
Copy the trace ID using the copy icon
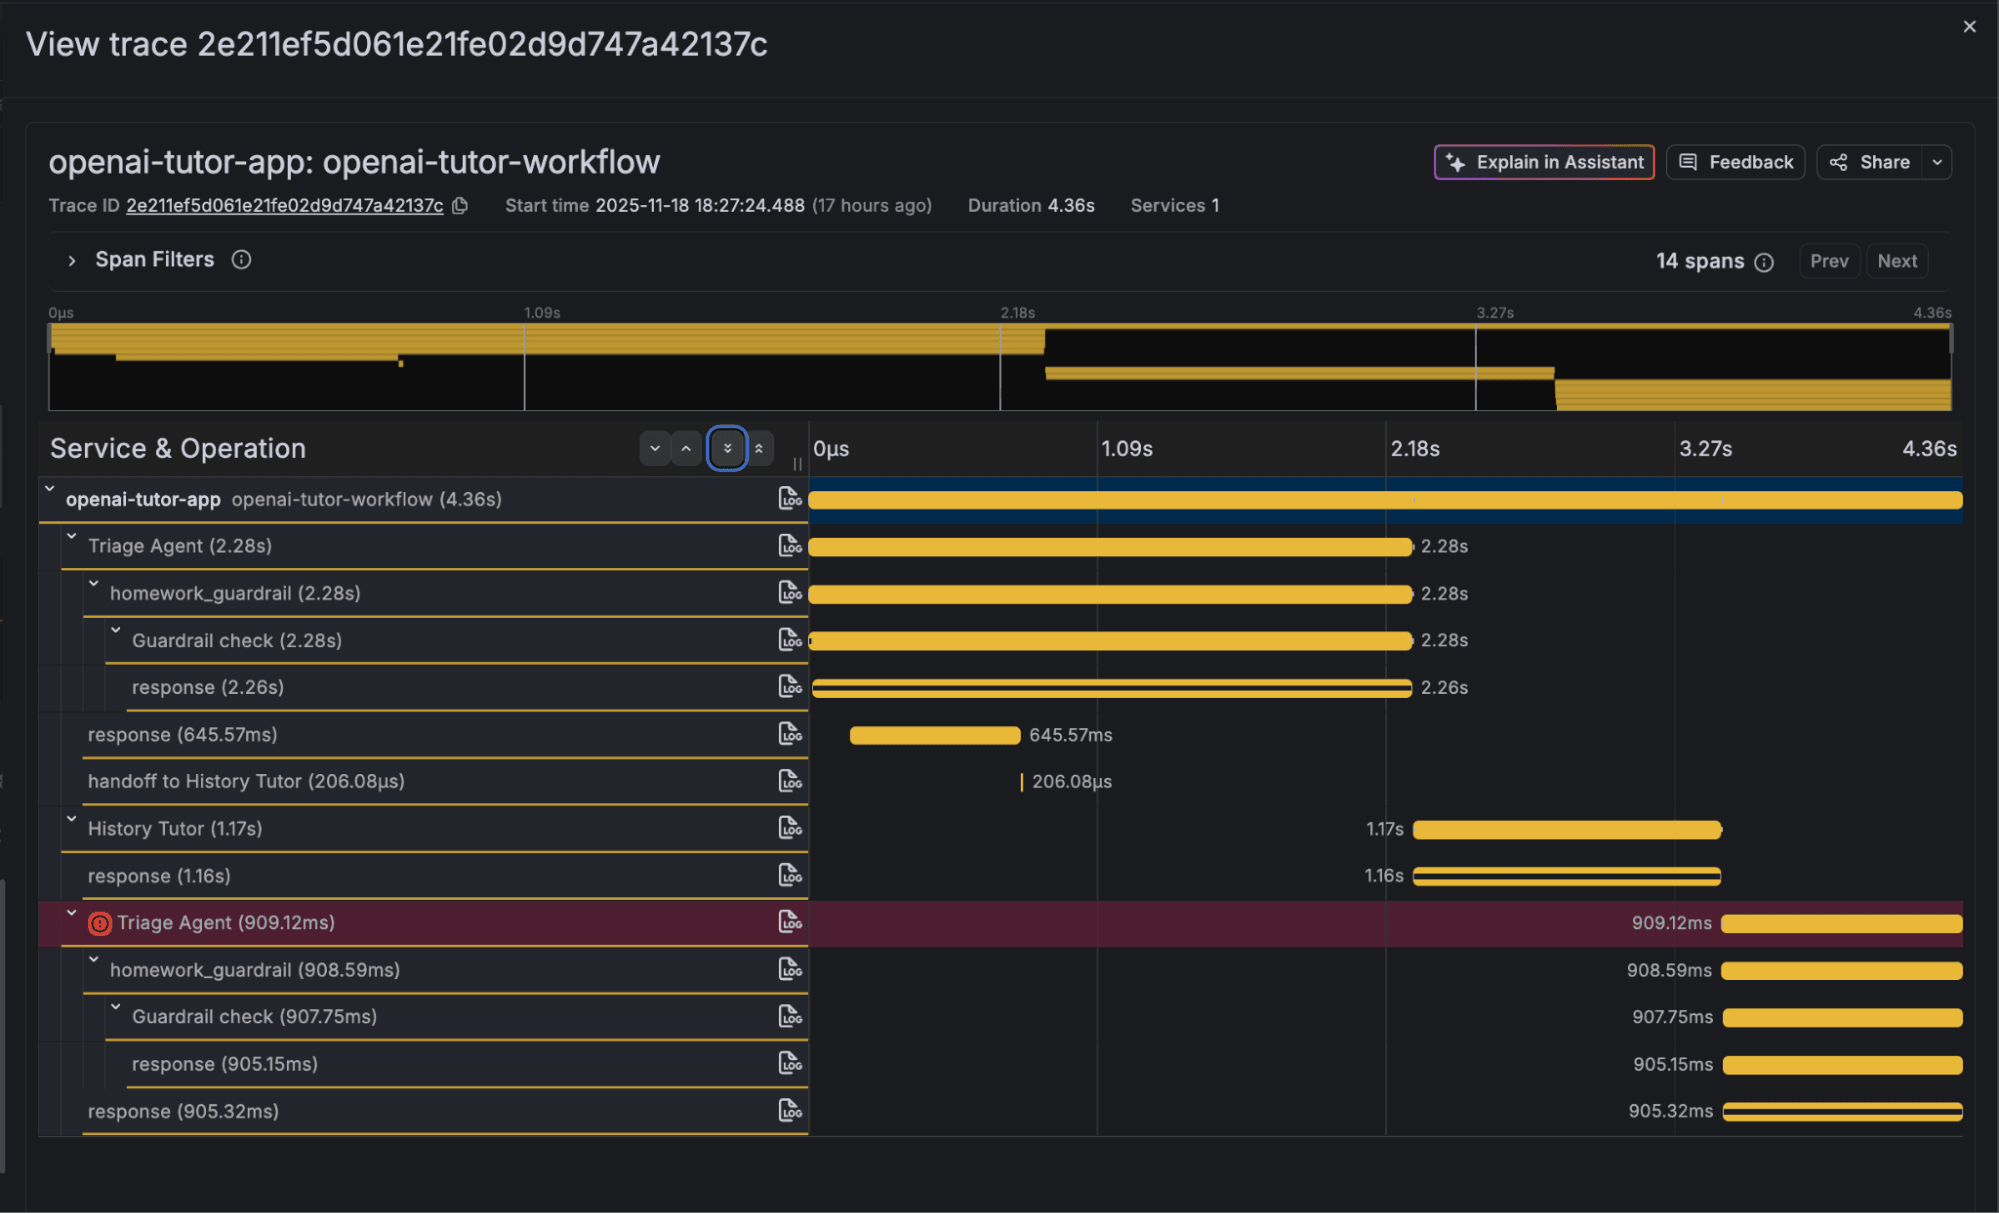point(460,205)
